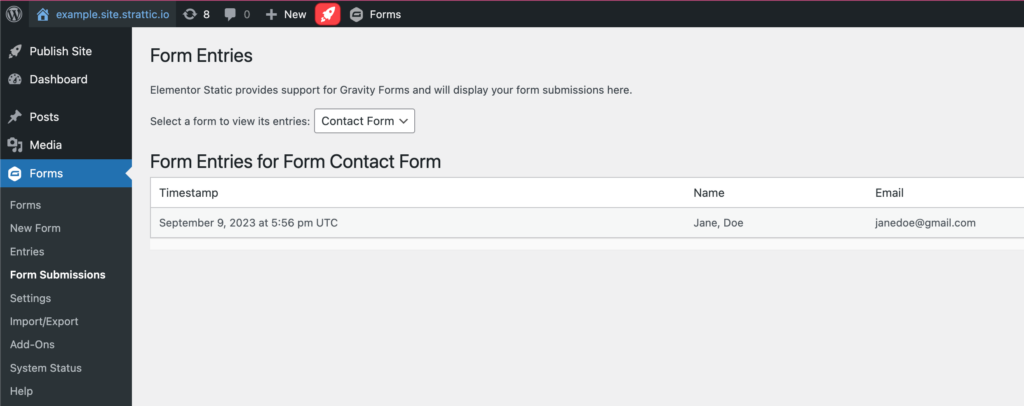Open the New Form submenu link
The width and height of the screenshot is (1024, 406).
tap(35, 228)
